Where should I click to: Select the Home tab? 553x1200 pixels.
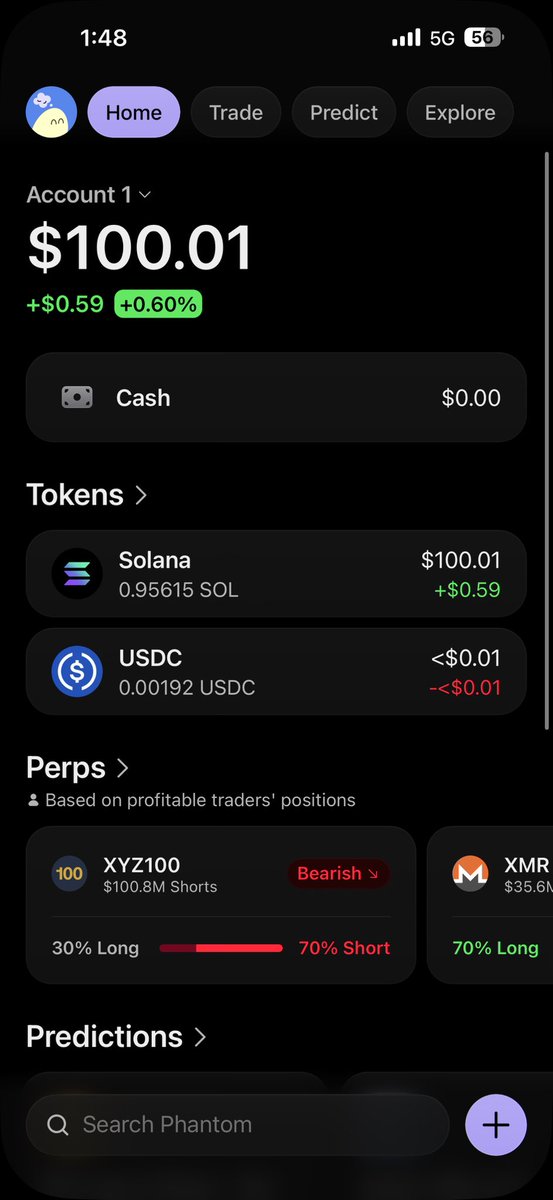coord(134,112)
